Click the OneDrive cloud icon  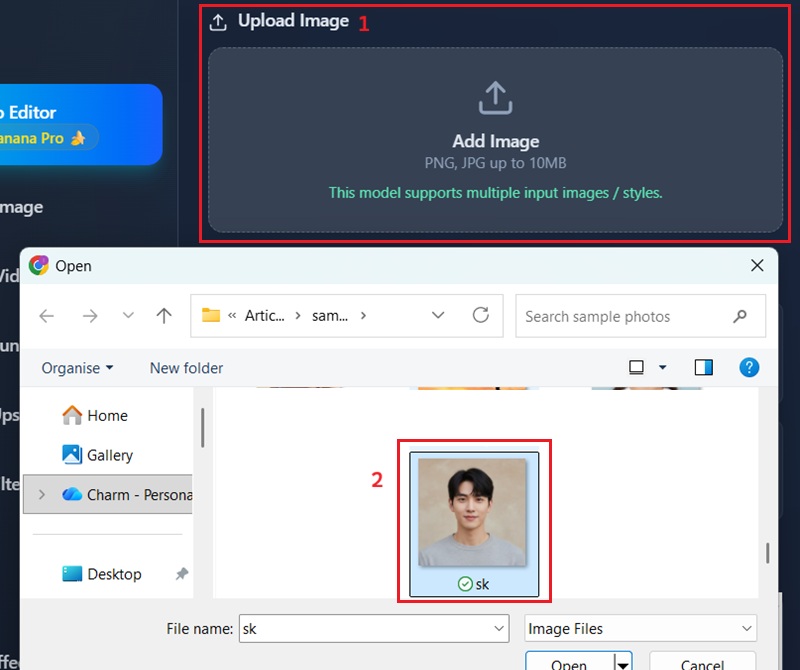[72, 494]
